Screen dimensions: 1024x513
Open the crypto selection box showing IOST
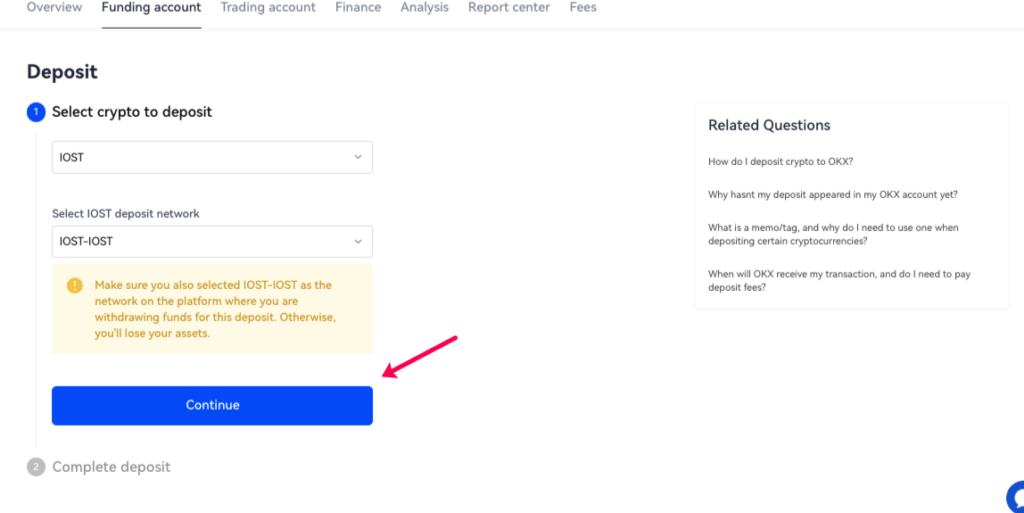(x=212, y=157)
